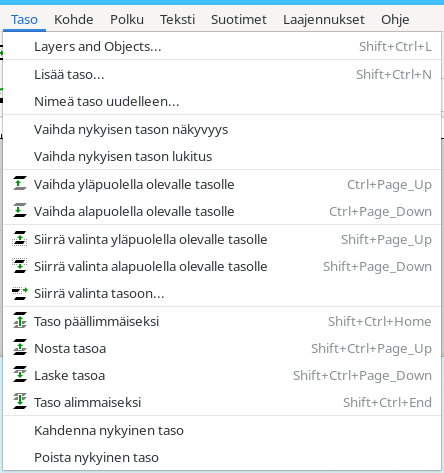444x473 pixels.
Task: Open the Taso menu
Action: tap(24, 19)
